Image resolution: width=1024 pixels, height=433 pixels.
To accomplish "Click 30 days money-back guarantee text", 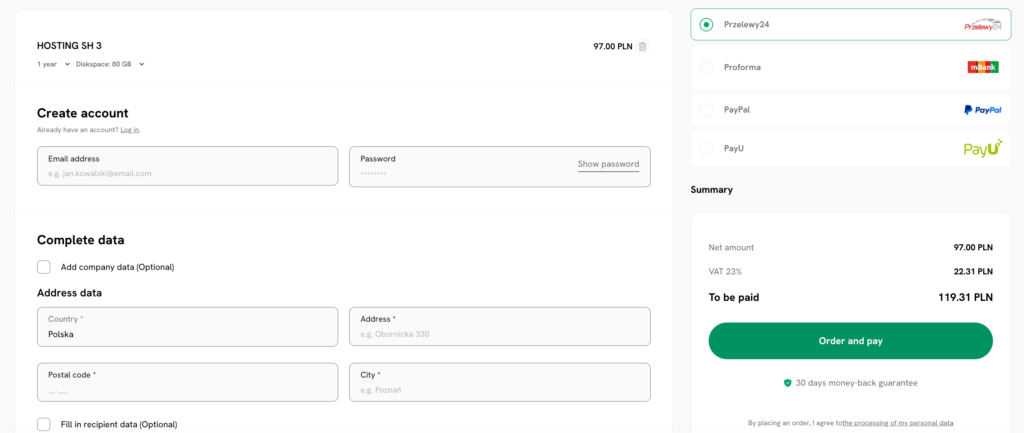I will tap(856, 383).
